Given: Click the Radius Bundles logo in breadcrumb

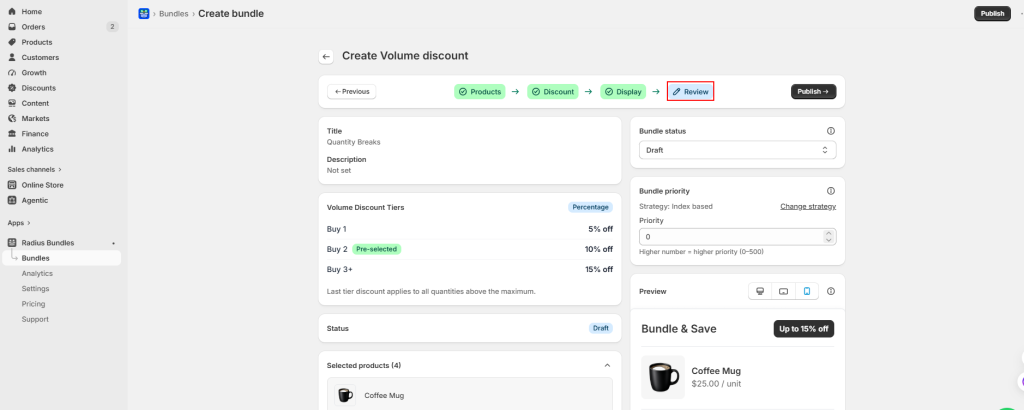Looking at the screenshot, I should point(144,13).
